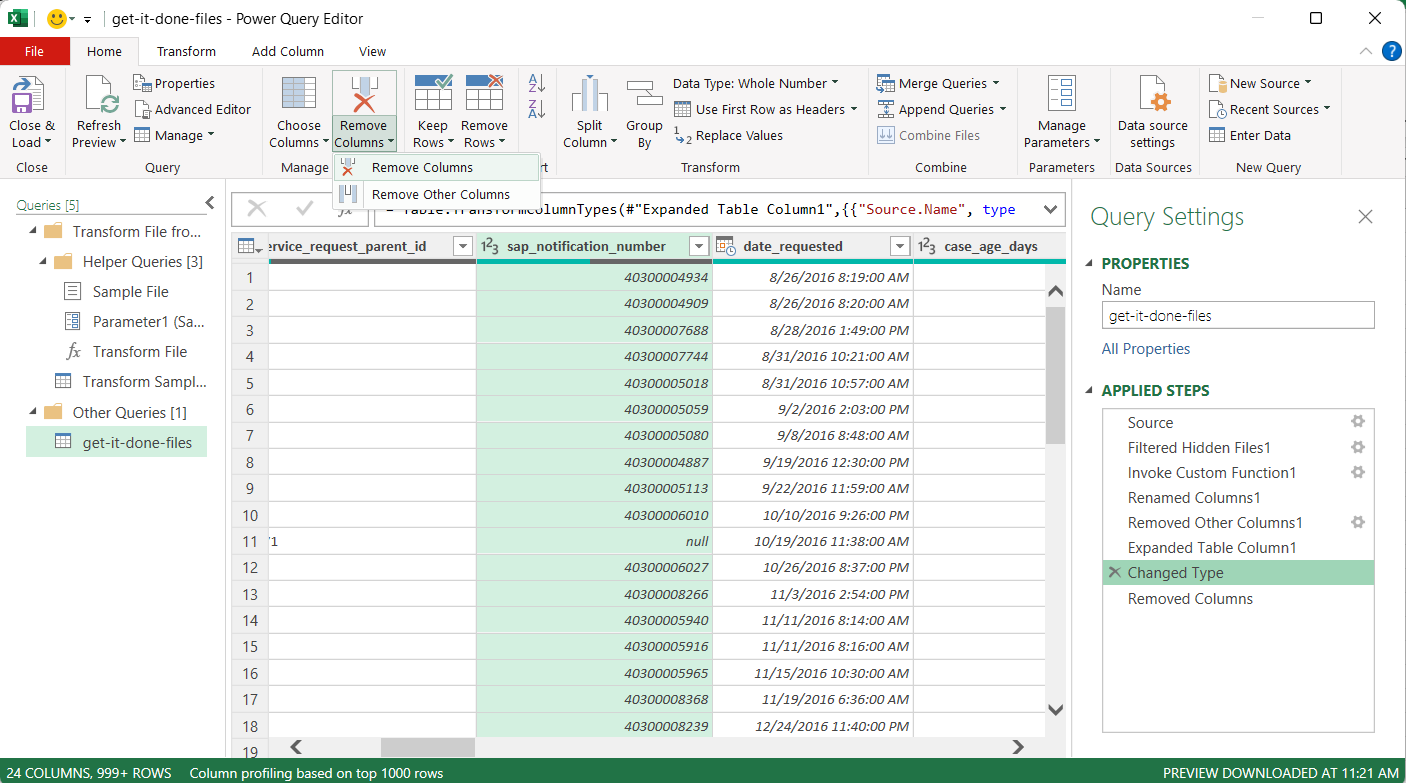Select the get-it-done-files query
The image size is (1406, 783).
point(117,442)
